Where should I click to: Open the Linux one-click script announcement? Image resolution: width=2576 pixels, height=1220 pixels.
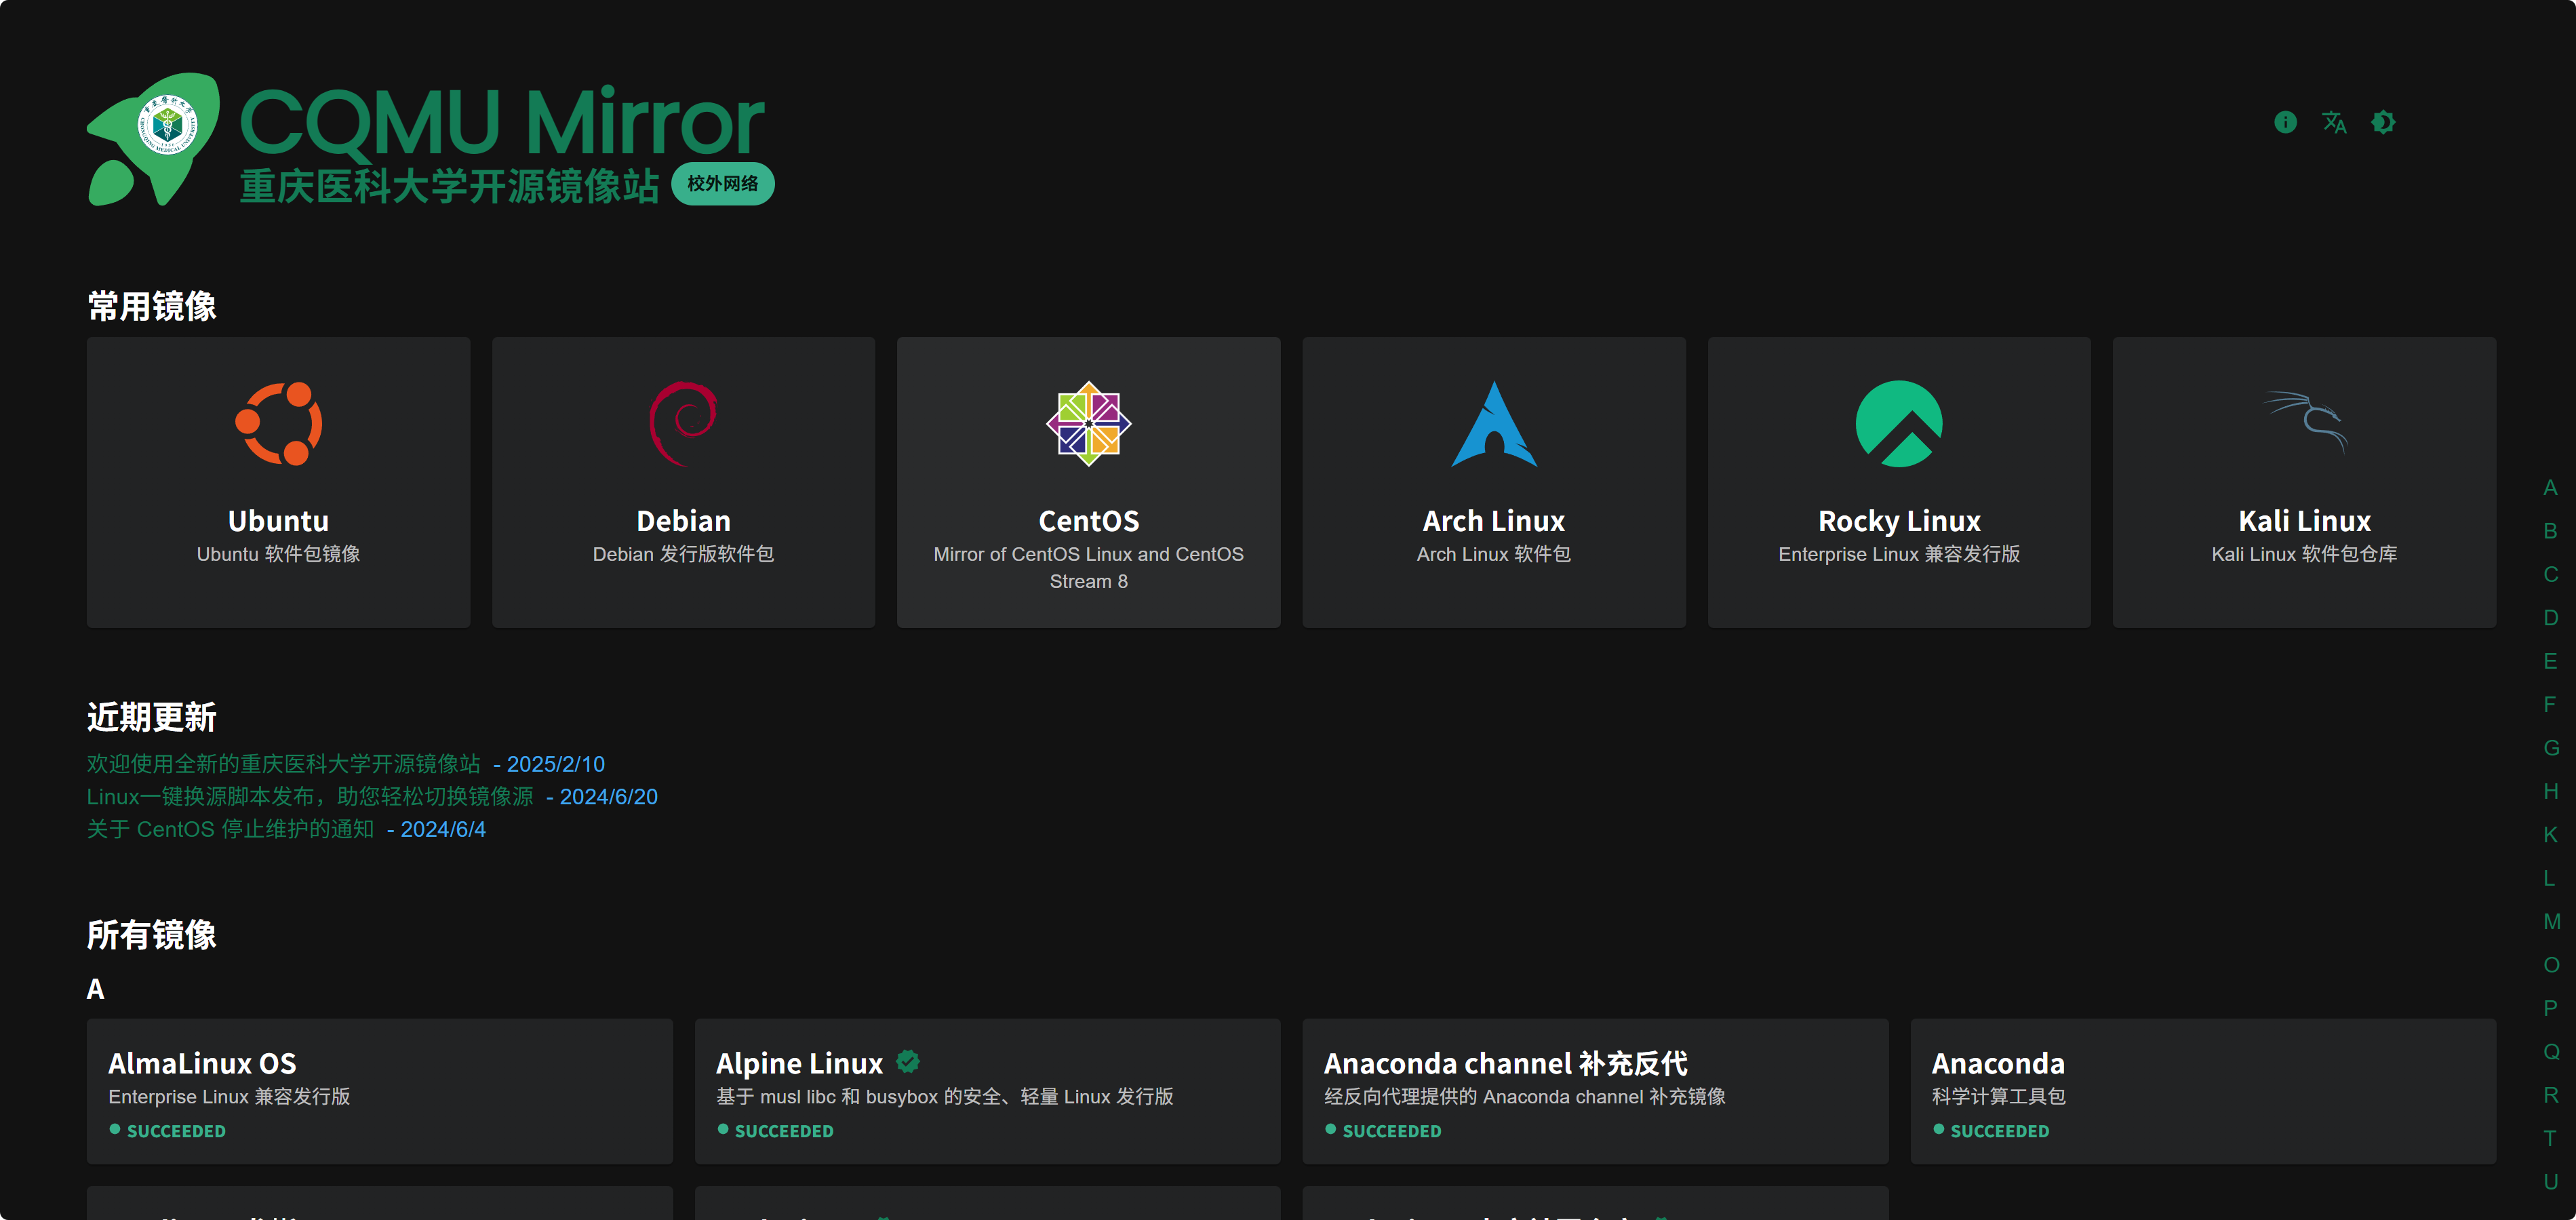tap(310, 797)
